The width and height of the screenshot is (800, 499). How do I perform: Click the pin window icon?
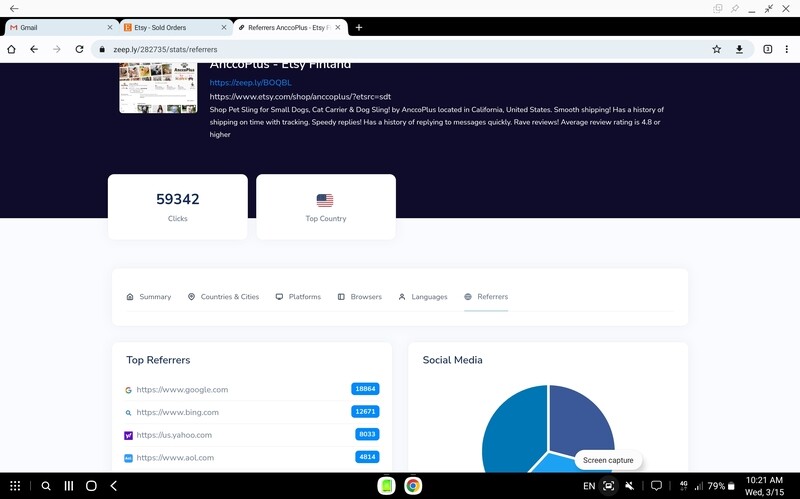pos(735,9)
